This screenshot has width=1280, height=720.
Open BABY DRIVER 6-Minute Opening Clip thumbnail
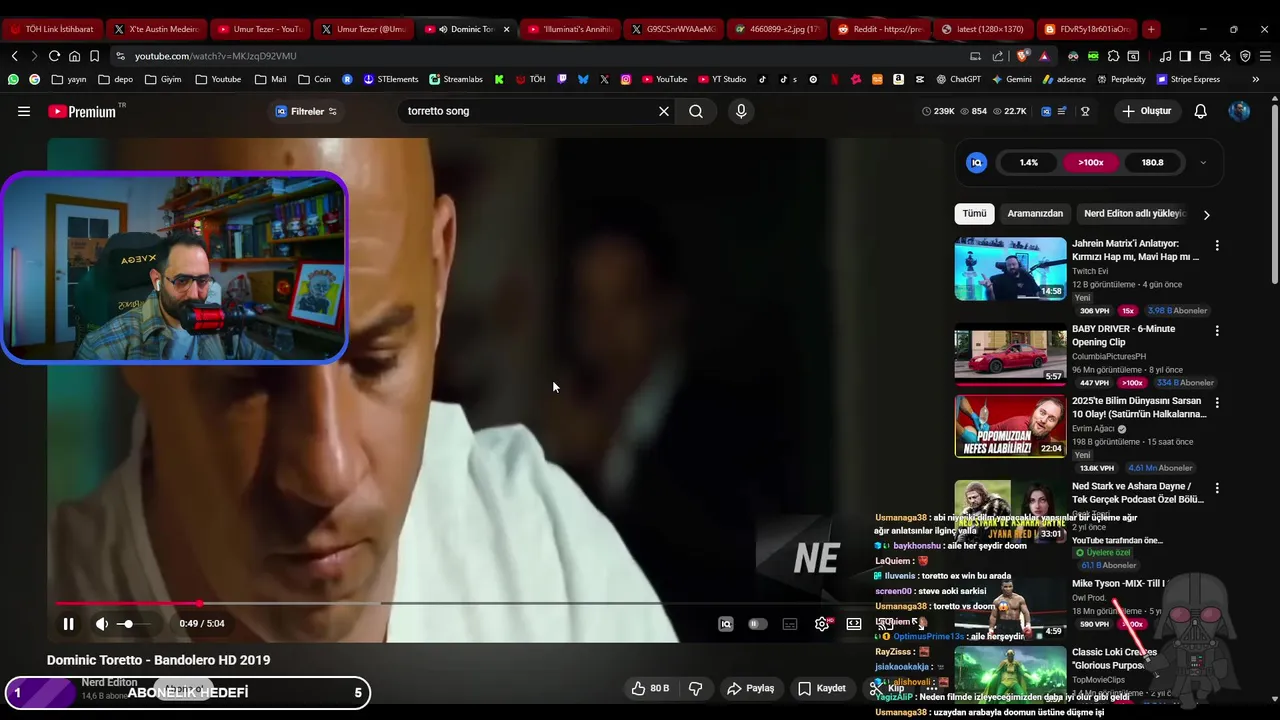pyautogui.click(x=1010, y=354)
